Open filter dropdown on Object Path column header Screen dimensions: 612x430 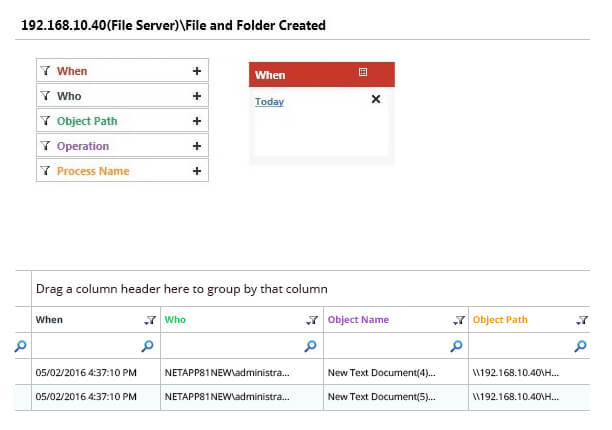click(582, 320)
